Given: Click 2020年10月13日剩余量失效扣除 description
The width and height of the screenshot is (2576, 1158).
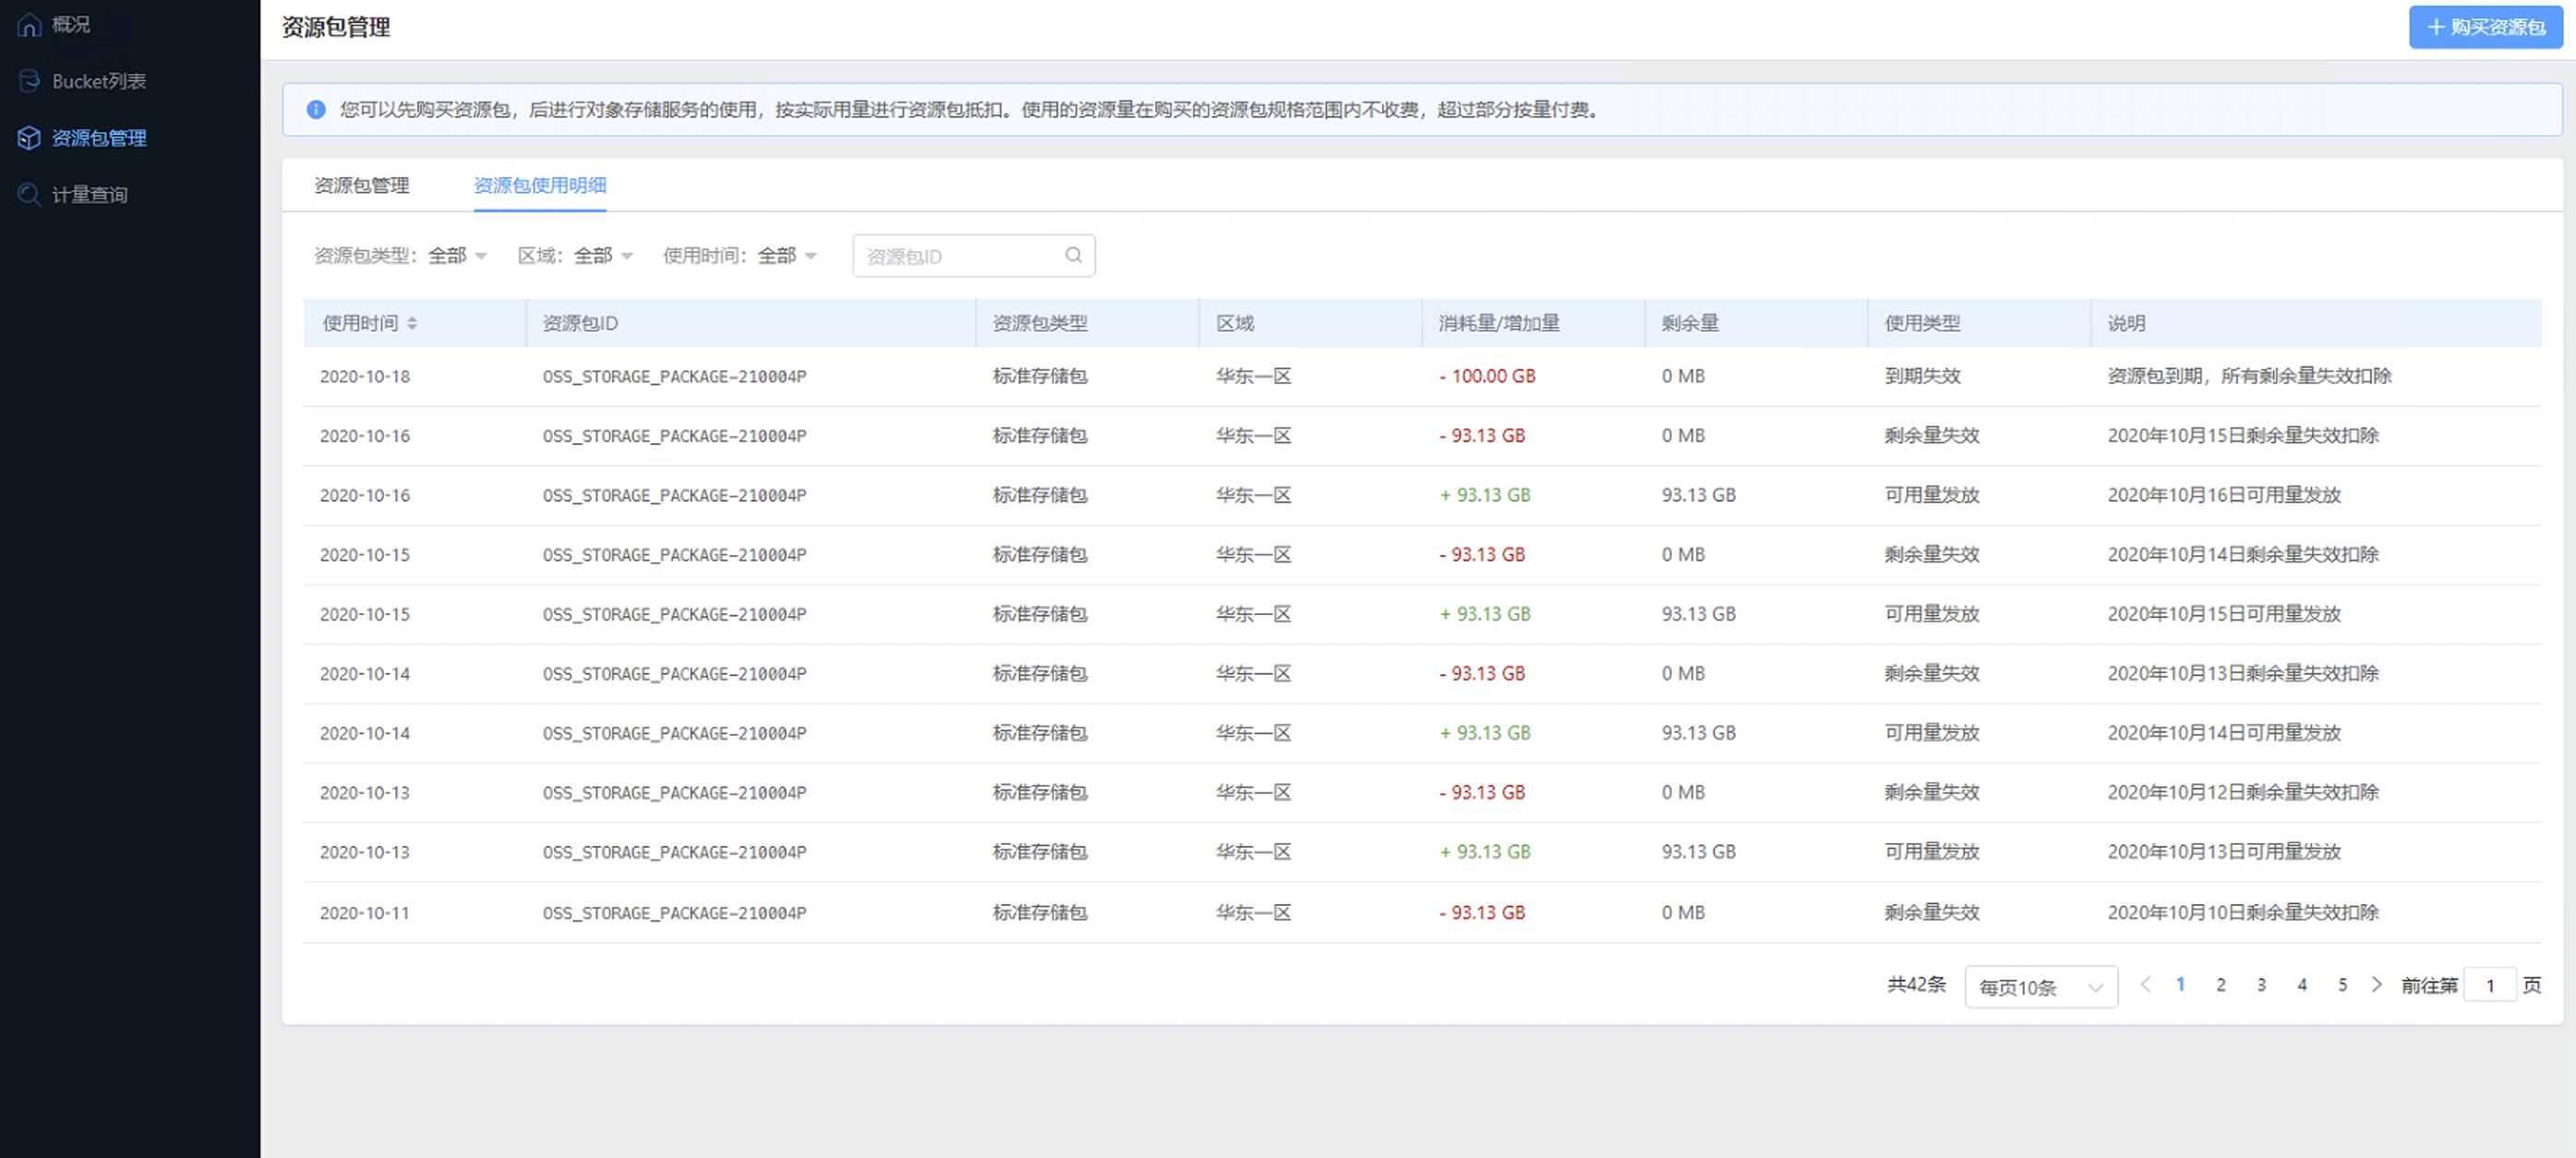Looking at the screenshot, I should [2243, 673].
